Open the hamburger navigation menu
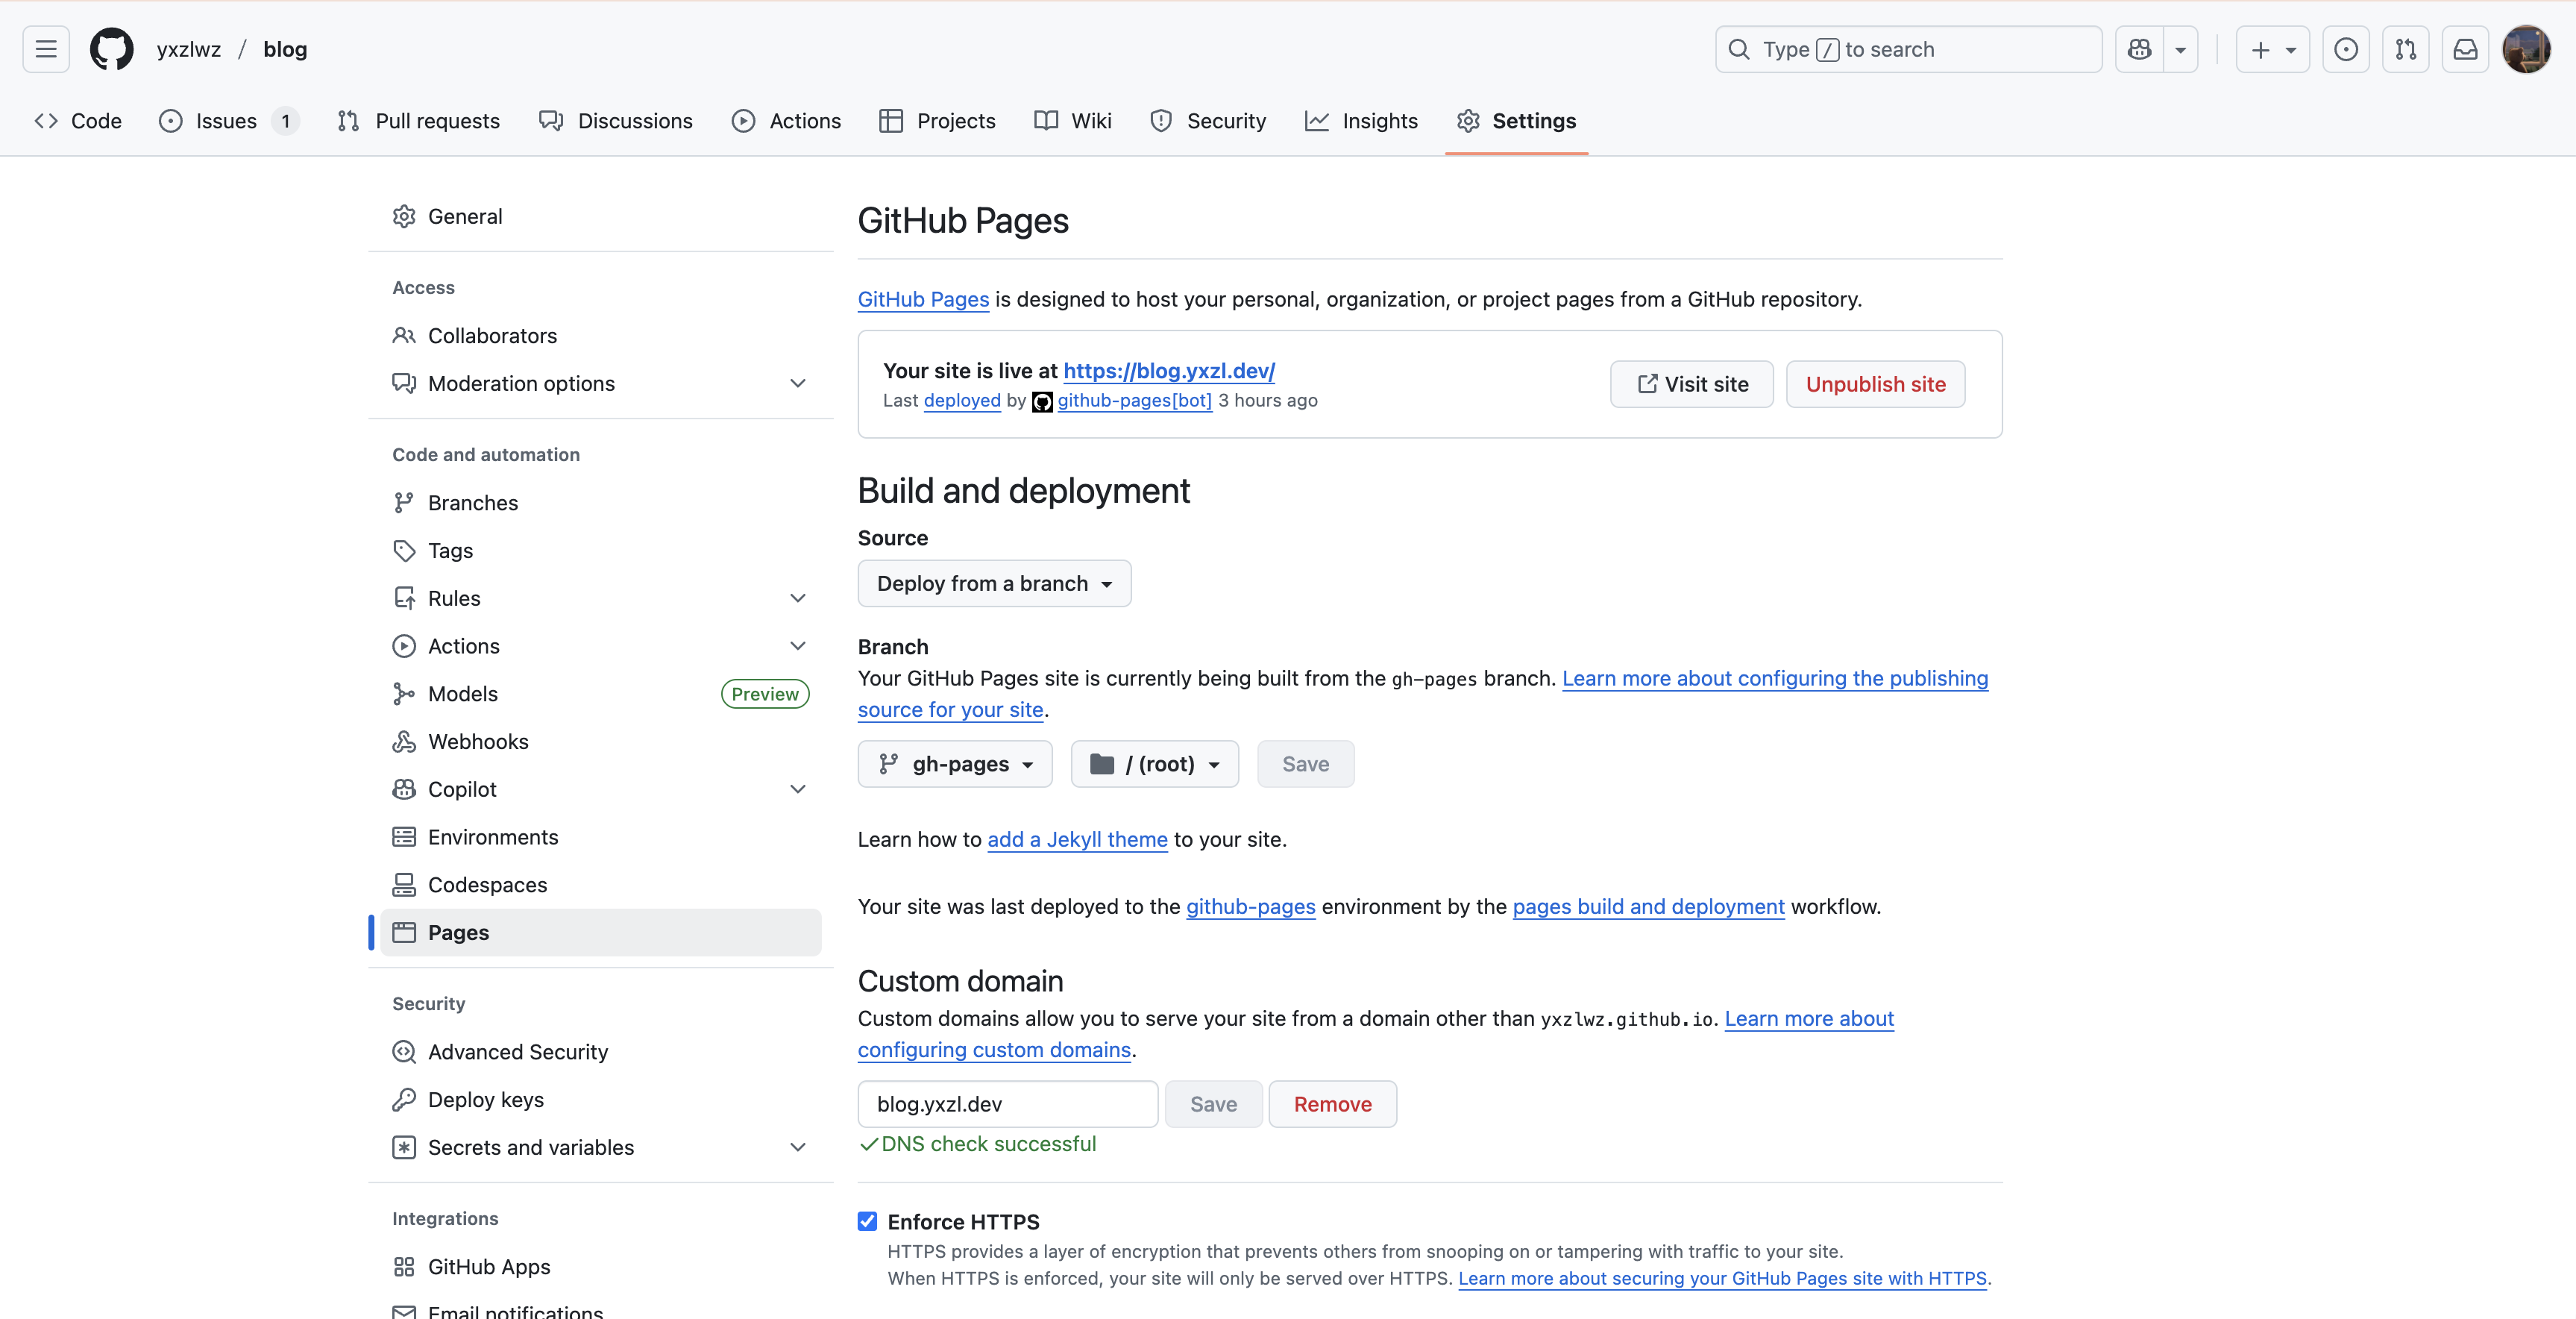 click(46, 49)
